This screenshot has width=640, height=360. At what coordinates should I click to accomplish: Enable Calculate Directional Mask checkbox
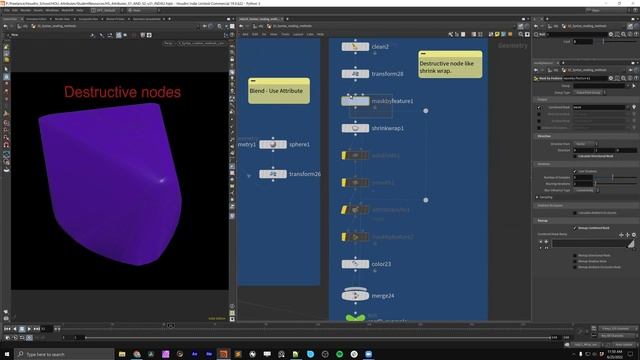[x=575, y=156]
